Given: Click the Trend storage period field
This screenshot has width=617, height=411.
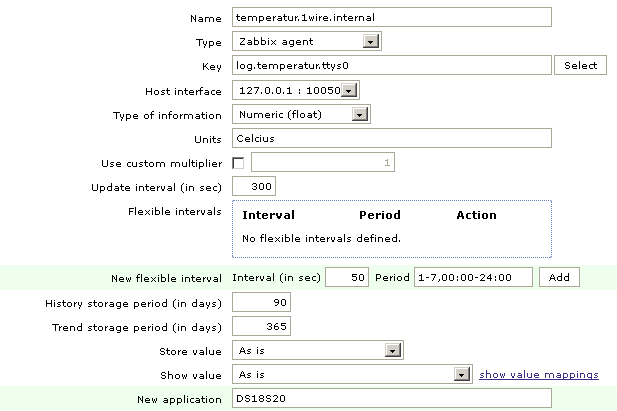Looking at the screenshot, I should point(261,327).
